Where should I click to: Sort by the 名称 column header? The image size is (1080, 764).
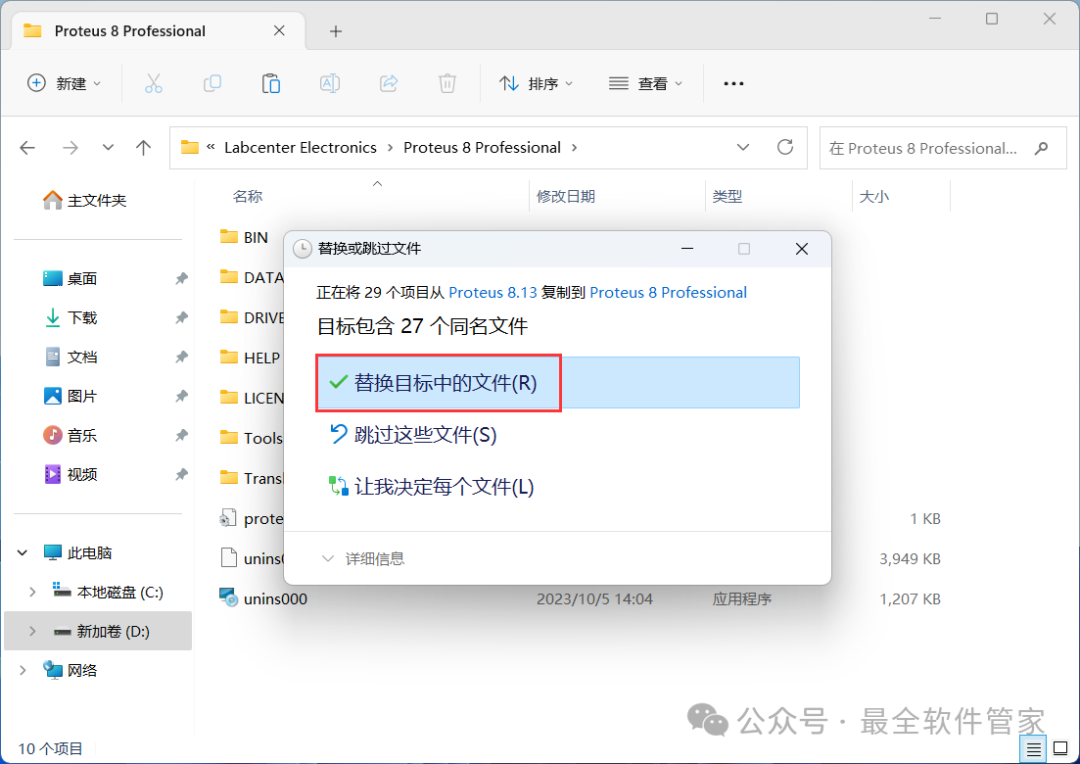248,196
